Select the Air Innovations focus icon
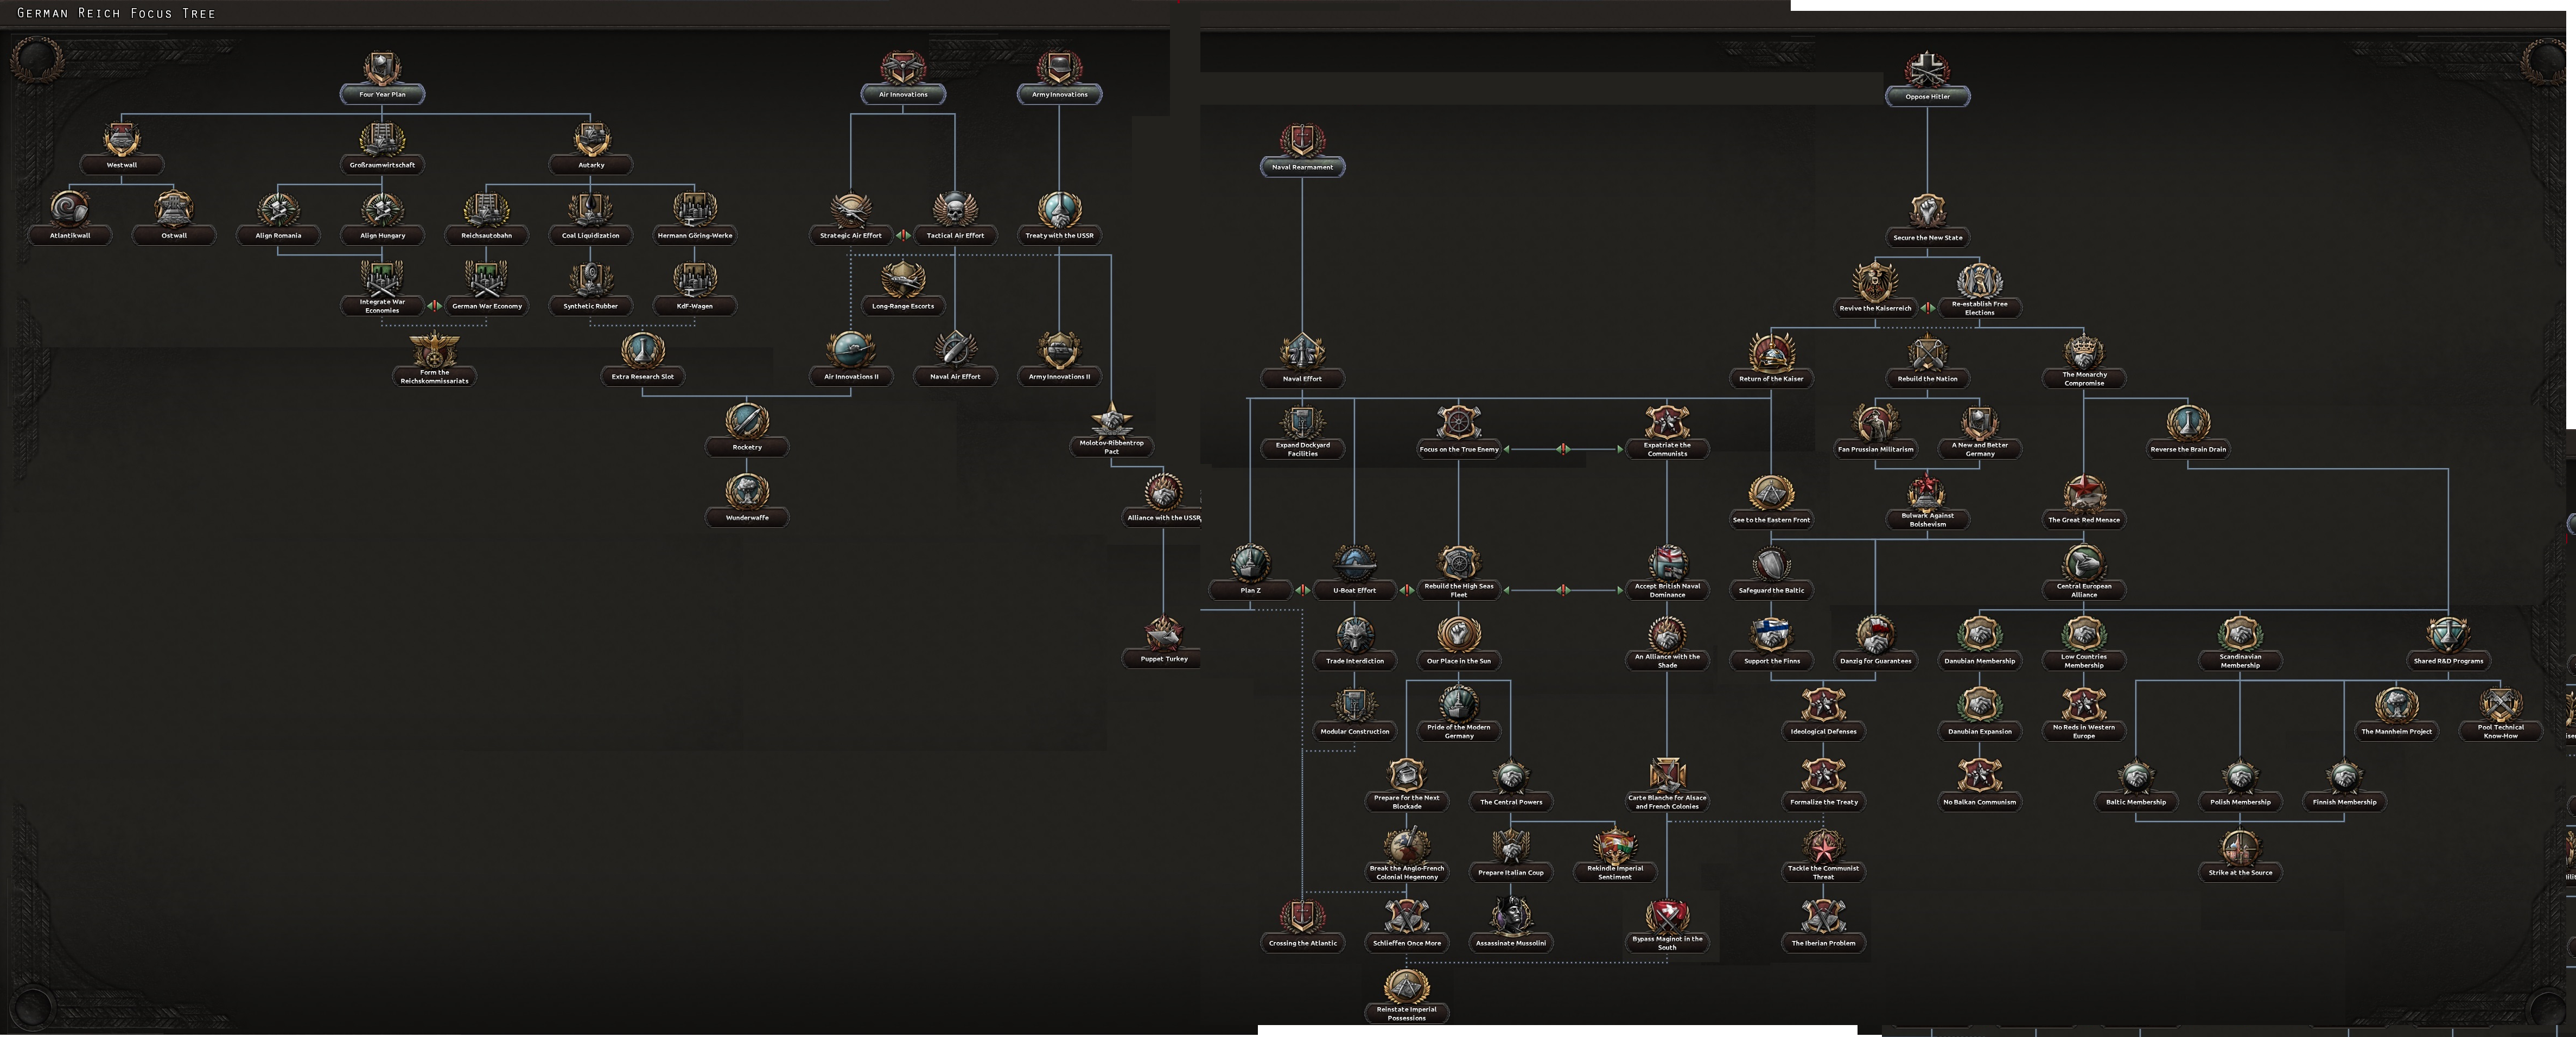This screenshot has width=2576, height=1037. point(903,68)
